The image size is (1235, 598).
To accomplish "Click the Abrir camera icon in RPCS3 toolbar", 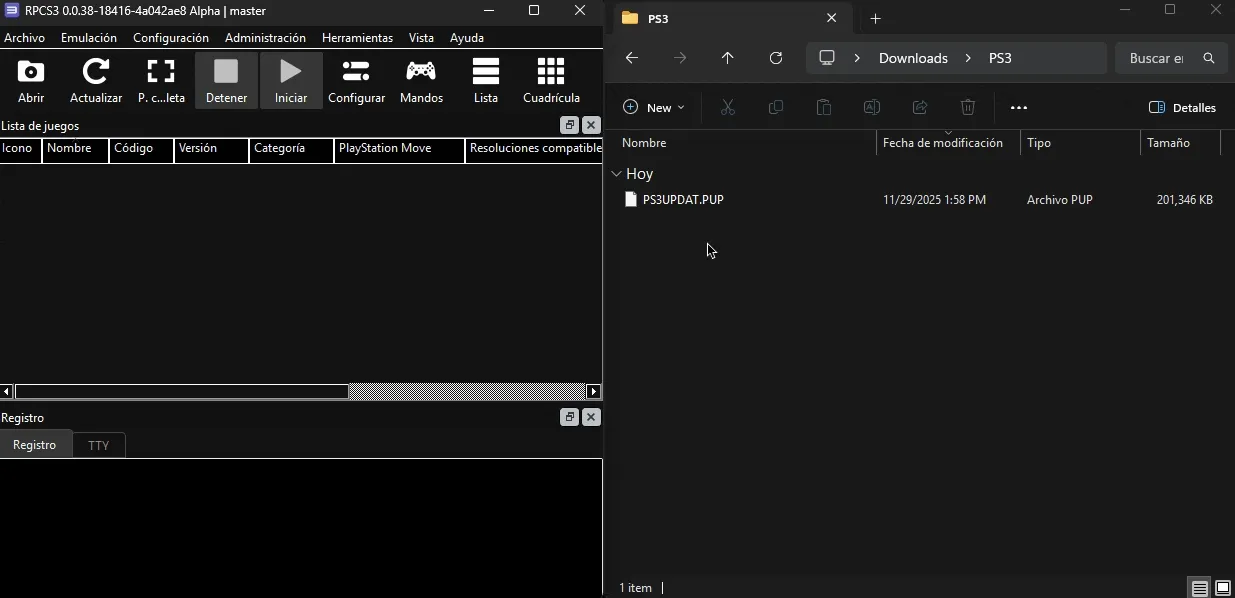I will [31, 72].
